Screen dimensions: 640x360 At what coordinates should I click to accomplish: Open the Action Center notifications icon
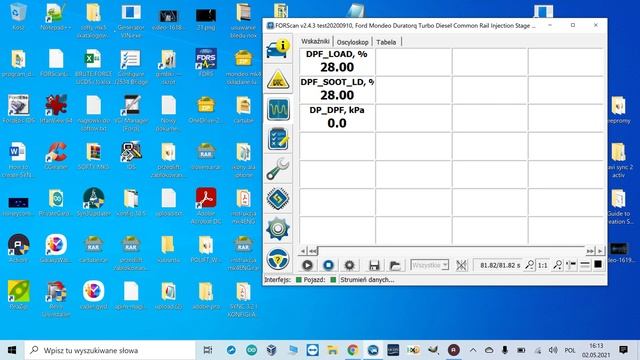[623, 350]
